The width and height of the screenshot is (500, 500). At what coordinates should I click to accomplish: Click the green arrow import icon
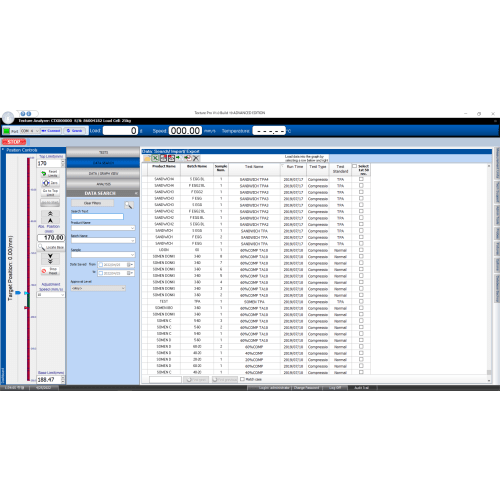[x=179, y=158]
